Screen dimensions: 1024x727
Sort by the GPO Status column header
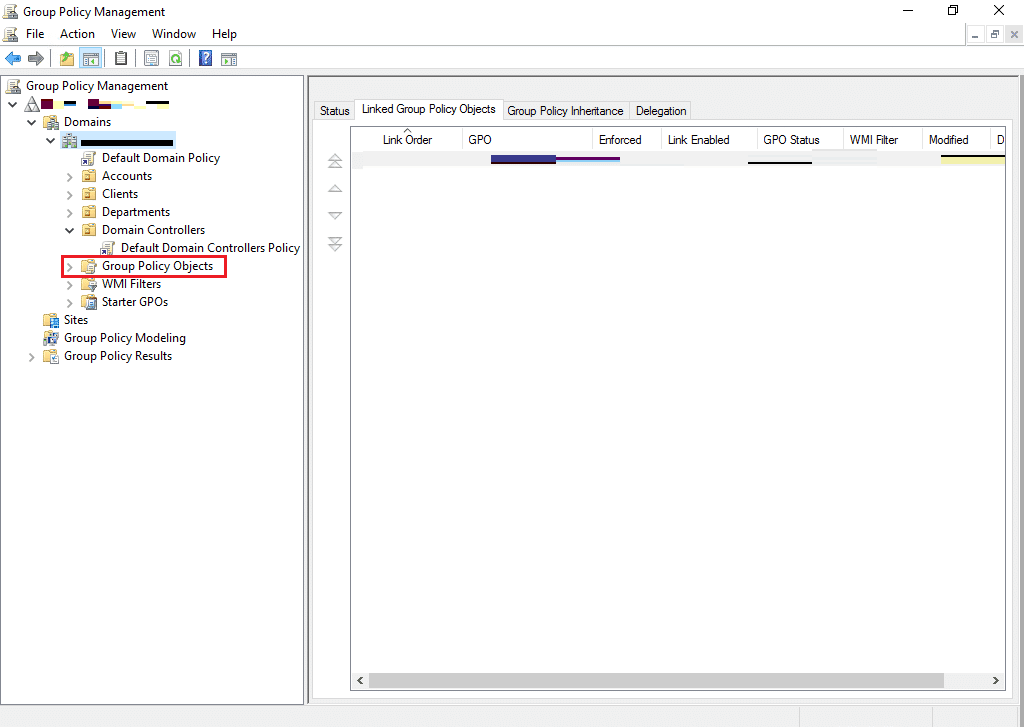(800, 139)
